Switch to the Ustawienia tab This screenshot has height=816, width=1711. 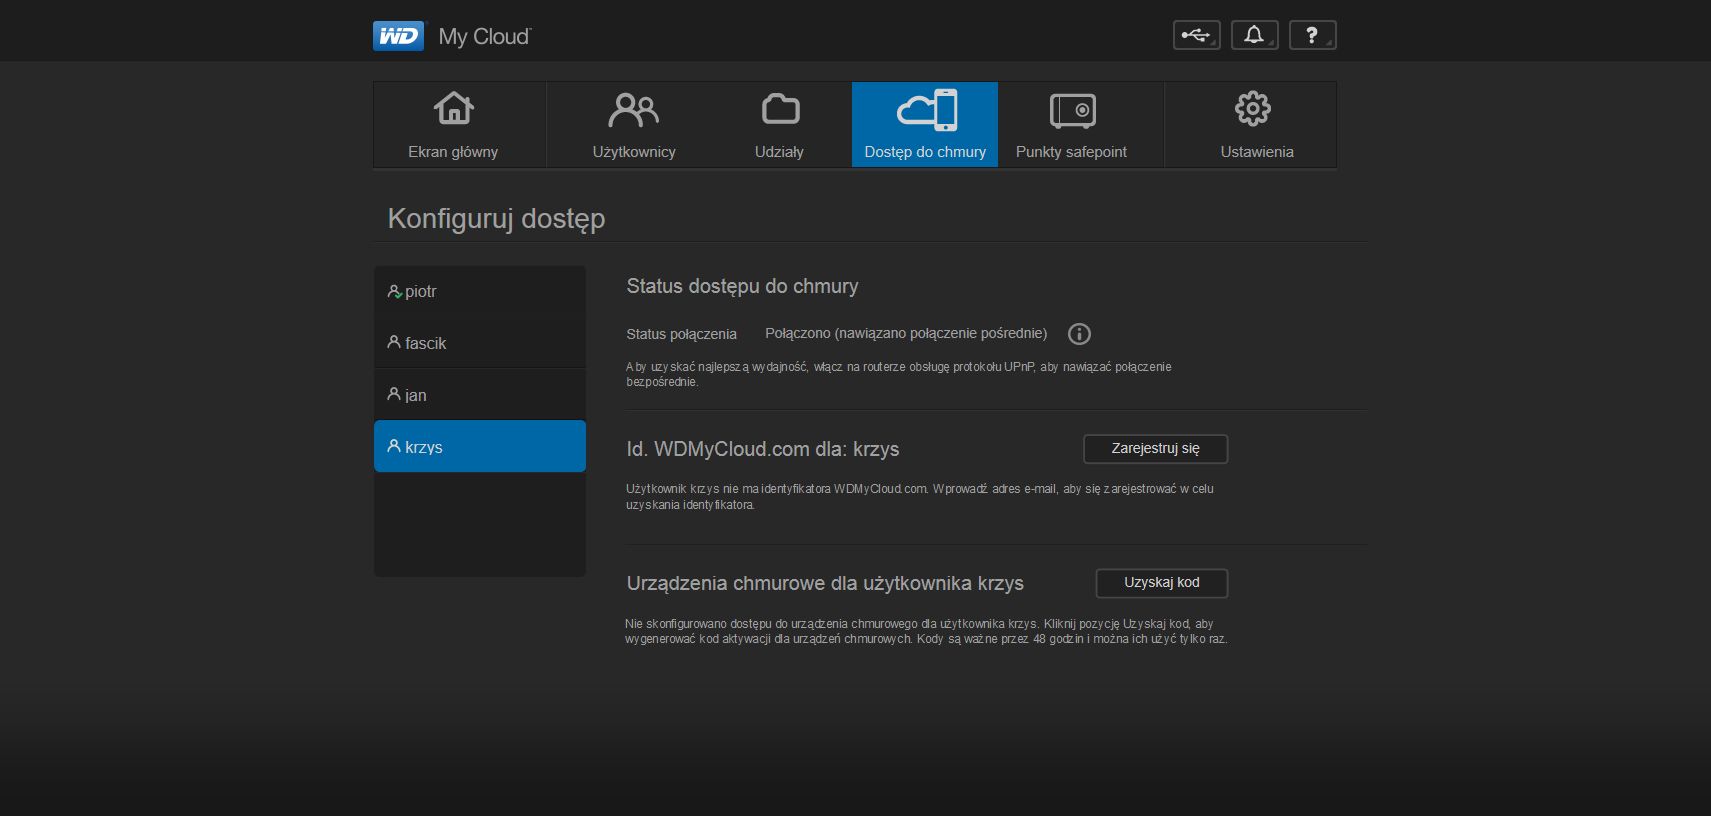click(x=1251, y=124)
